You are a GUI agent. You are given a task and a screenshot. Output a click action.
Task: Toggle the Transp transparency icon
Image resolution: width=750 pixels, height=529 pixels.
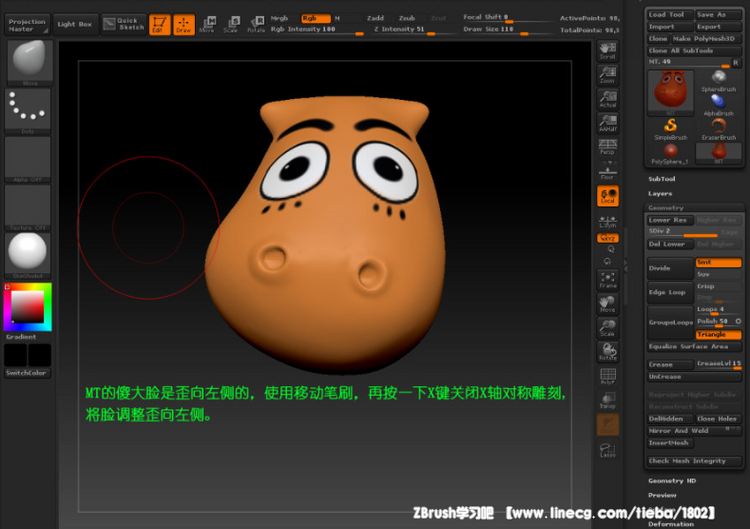pyautogui.click(x=607, y=400)
